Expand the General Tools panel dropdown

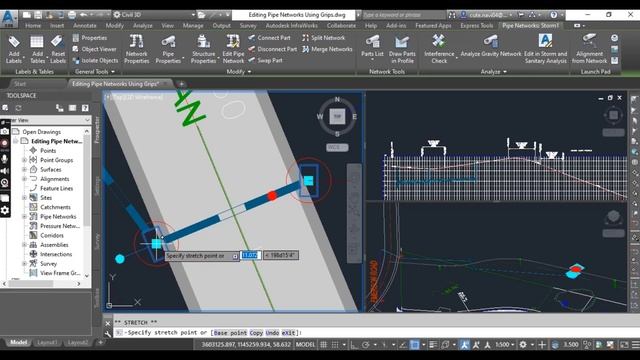[95, 71]
